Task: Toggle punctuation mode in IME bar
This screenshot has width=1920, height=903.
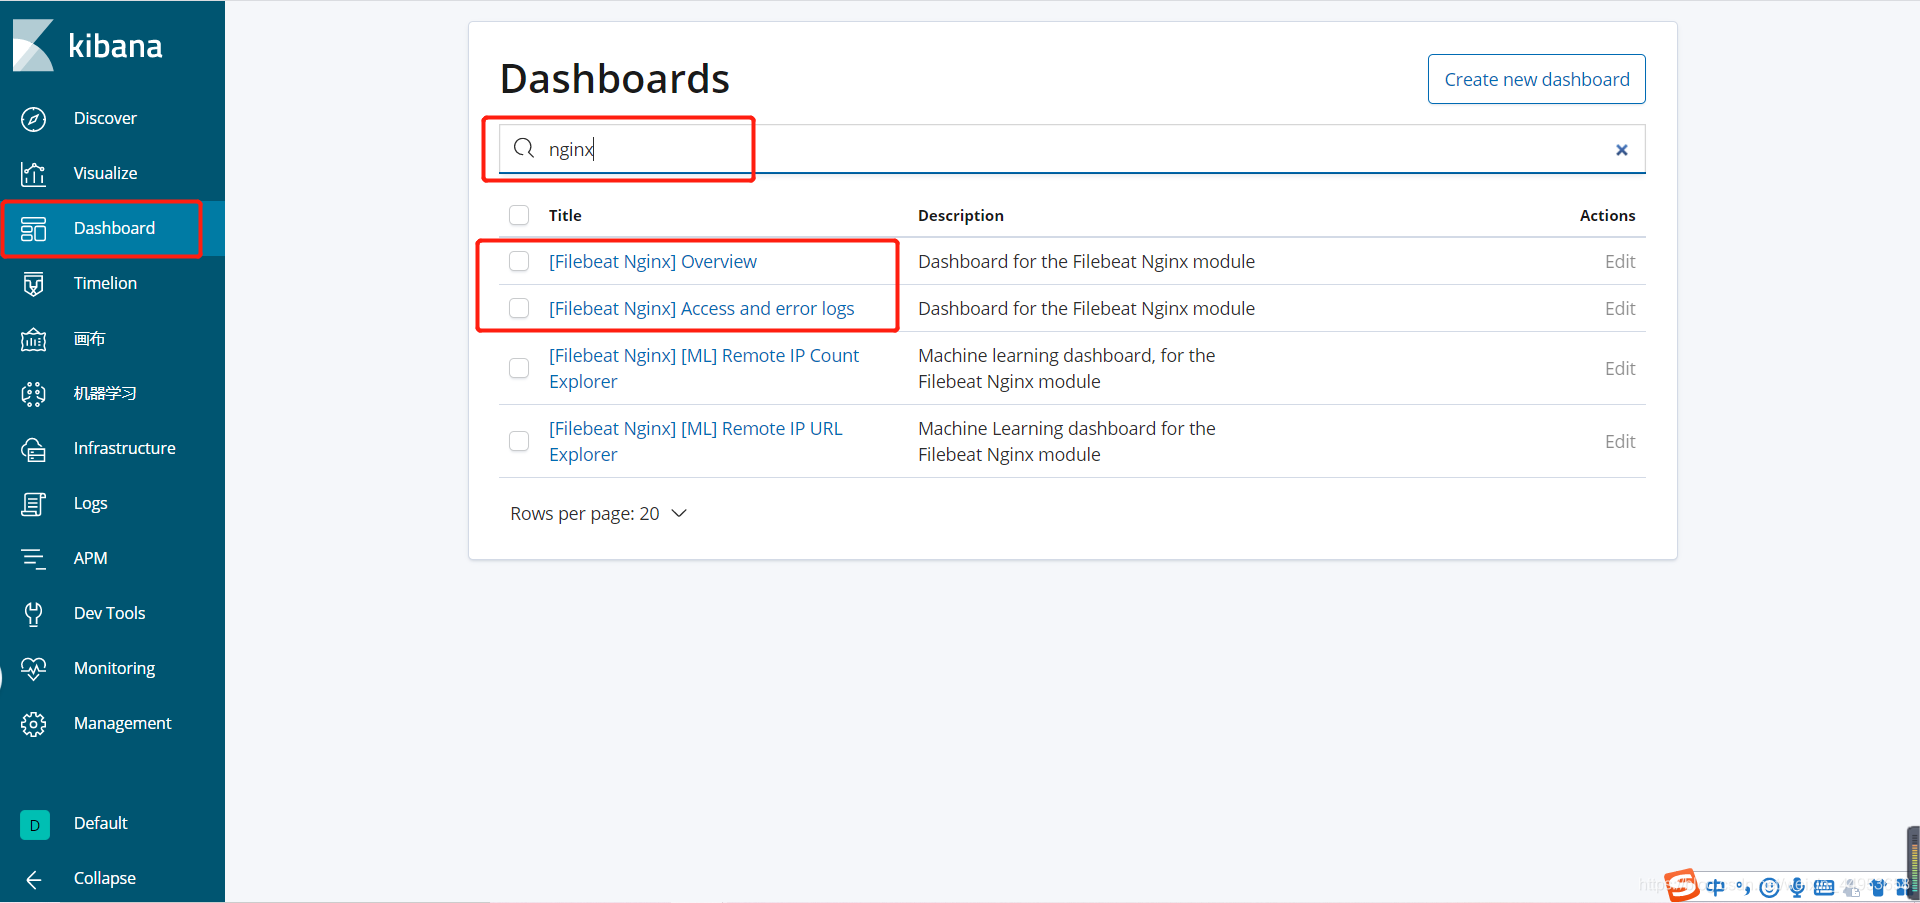Action: pos(1743,887)
